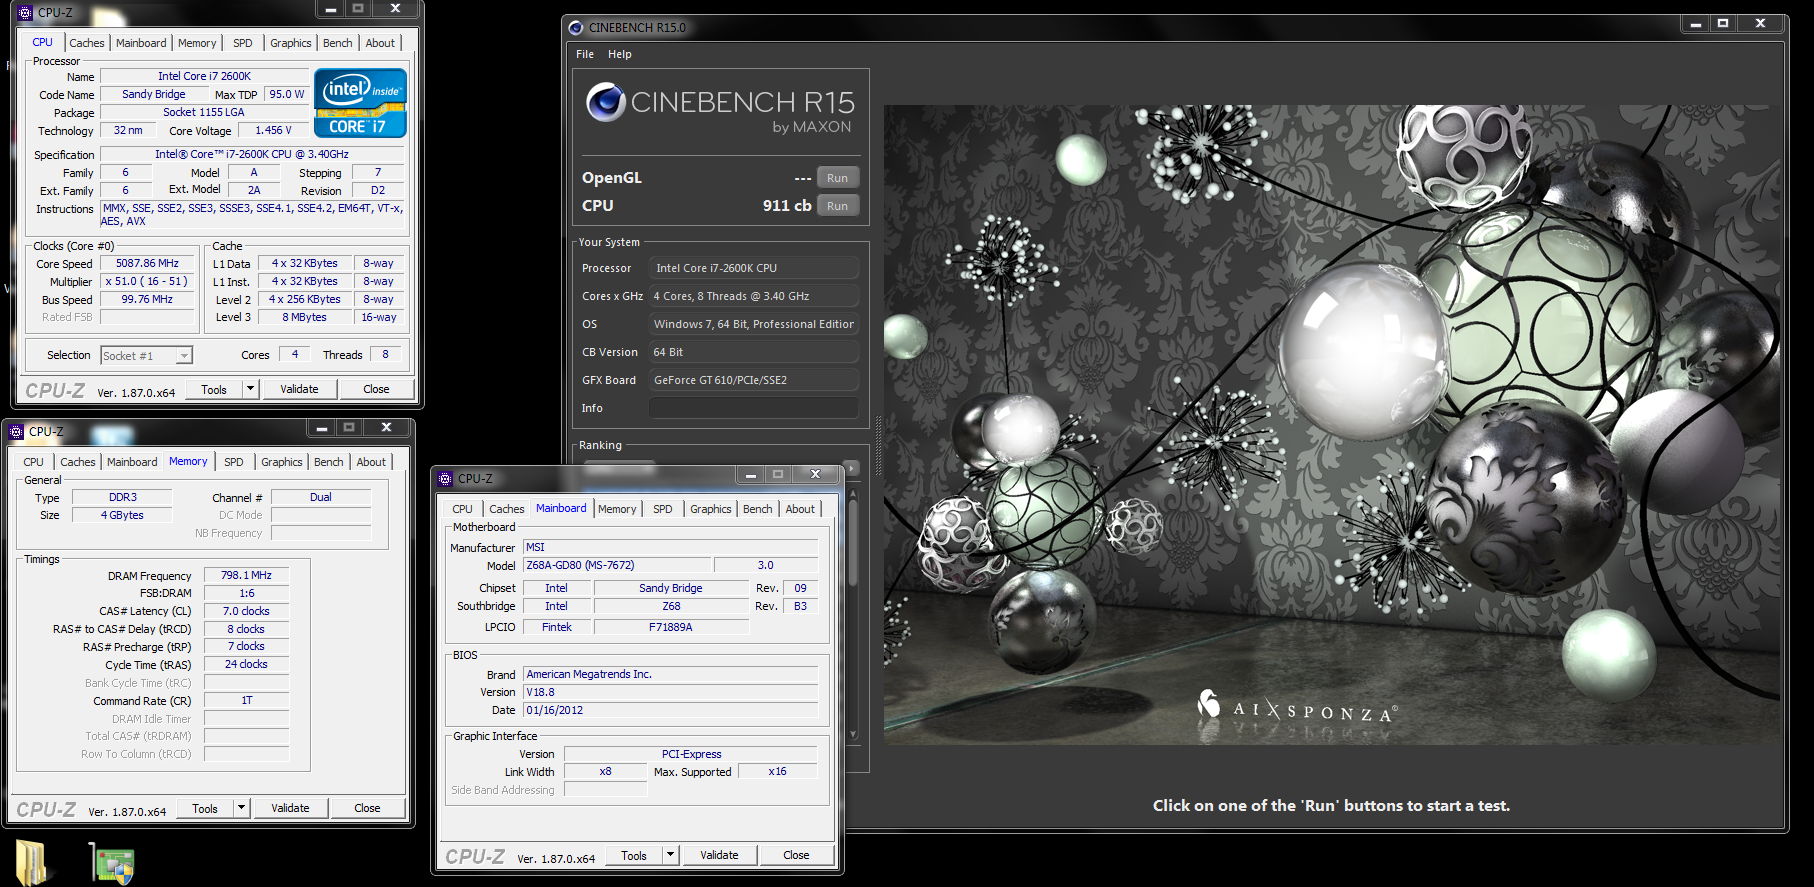Click Close button in top CPU-Z window
Screen dimensions: 1814x887
377,389
